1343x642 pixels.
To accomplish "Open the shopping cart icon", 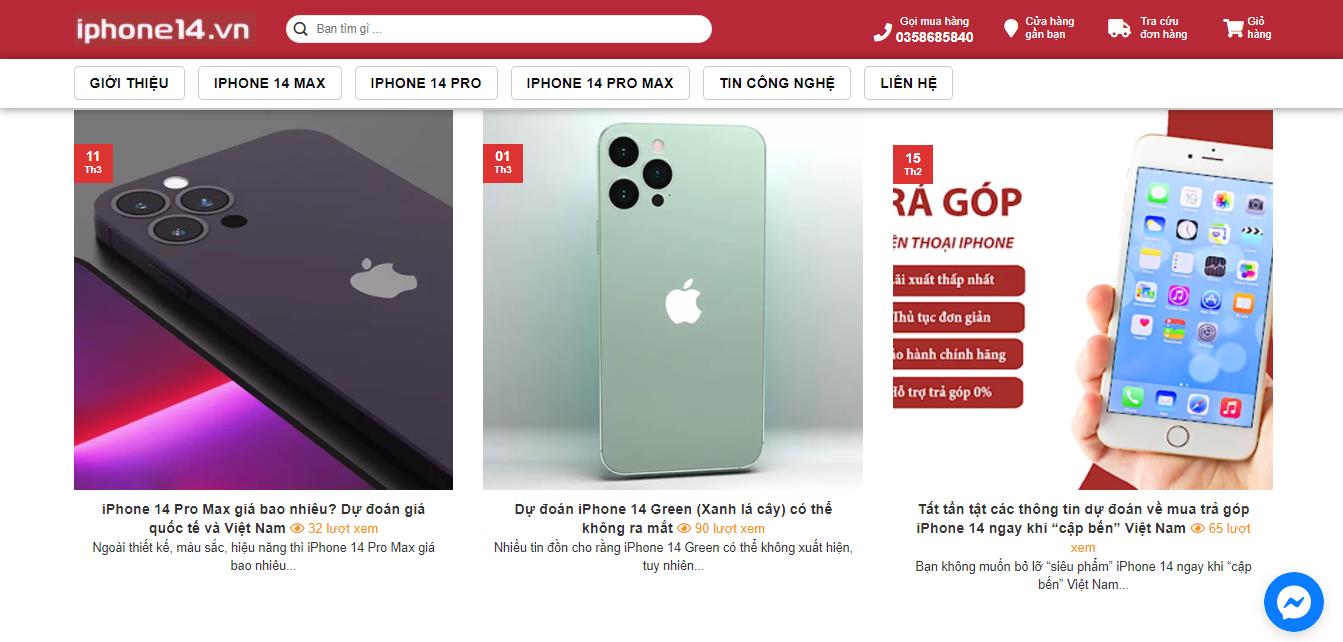I will click(x=1233, y=29).
